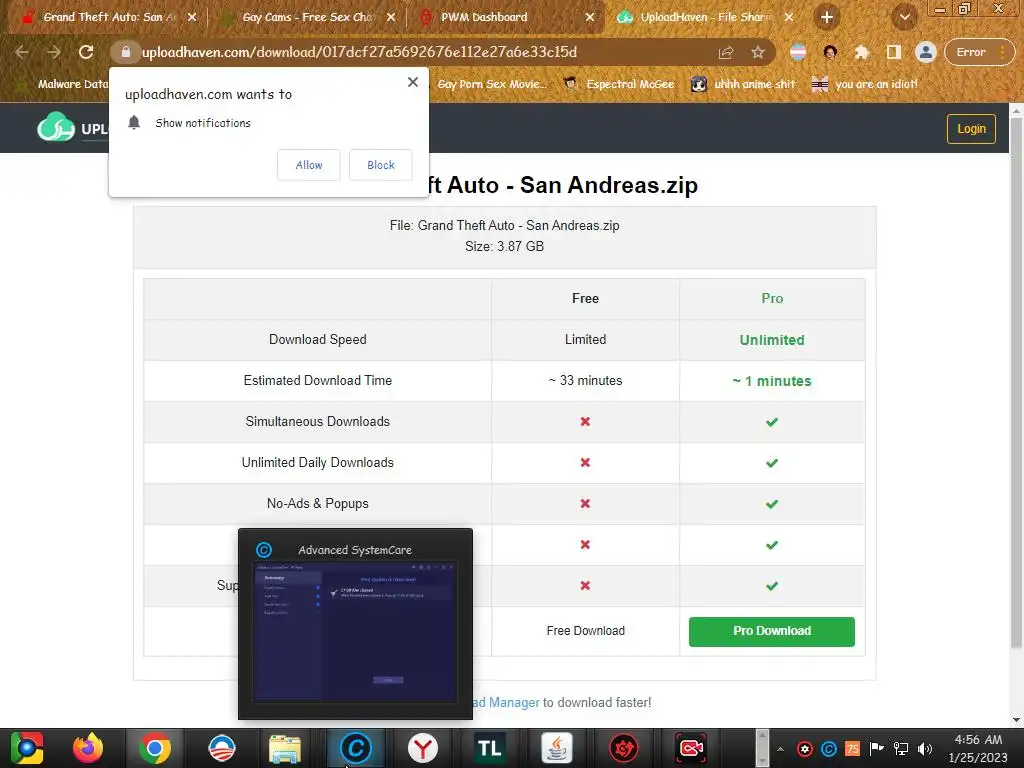The width and height of the screenshot is (1024, 768).
Task: Click the share page icon in address bar
Action: pos(726,52)
